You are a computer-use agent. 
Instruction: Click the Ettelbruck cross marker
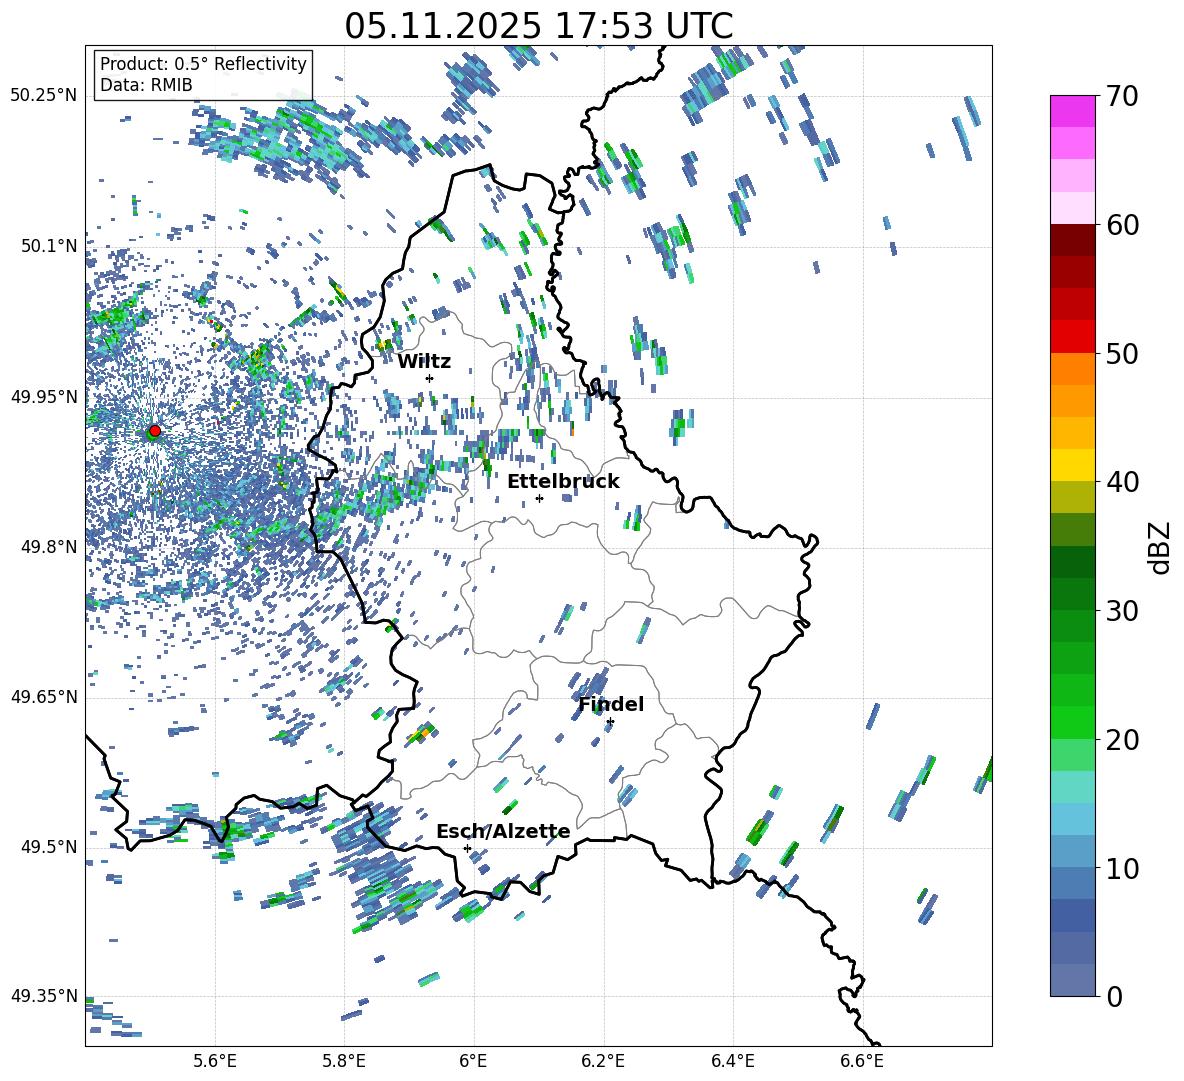pos(539,498)
